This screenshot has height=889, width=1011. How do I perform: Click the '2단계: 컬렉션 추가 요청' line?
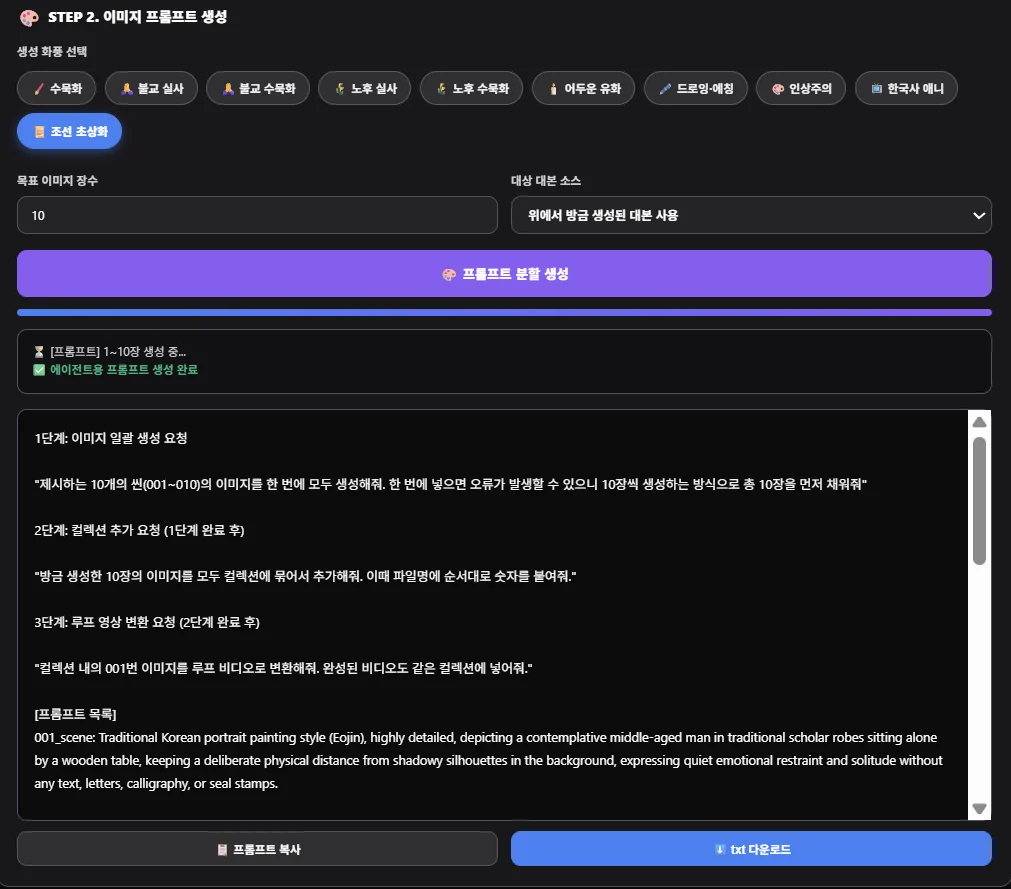pyautogui.click(x=139, y=530)
